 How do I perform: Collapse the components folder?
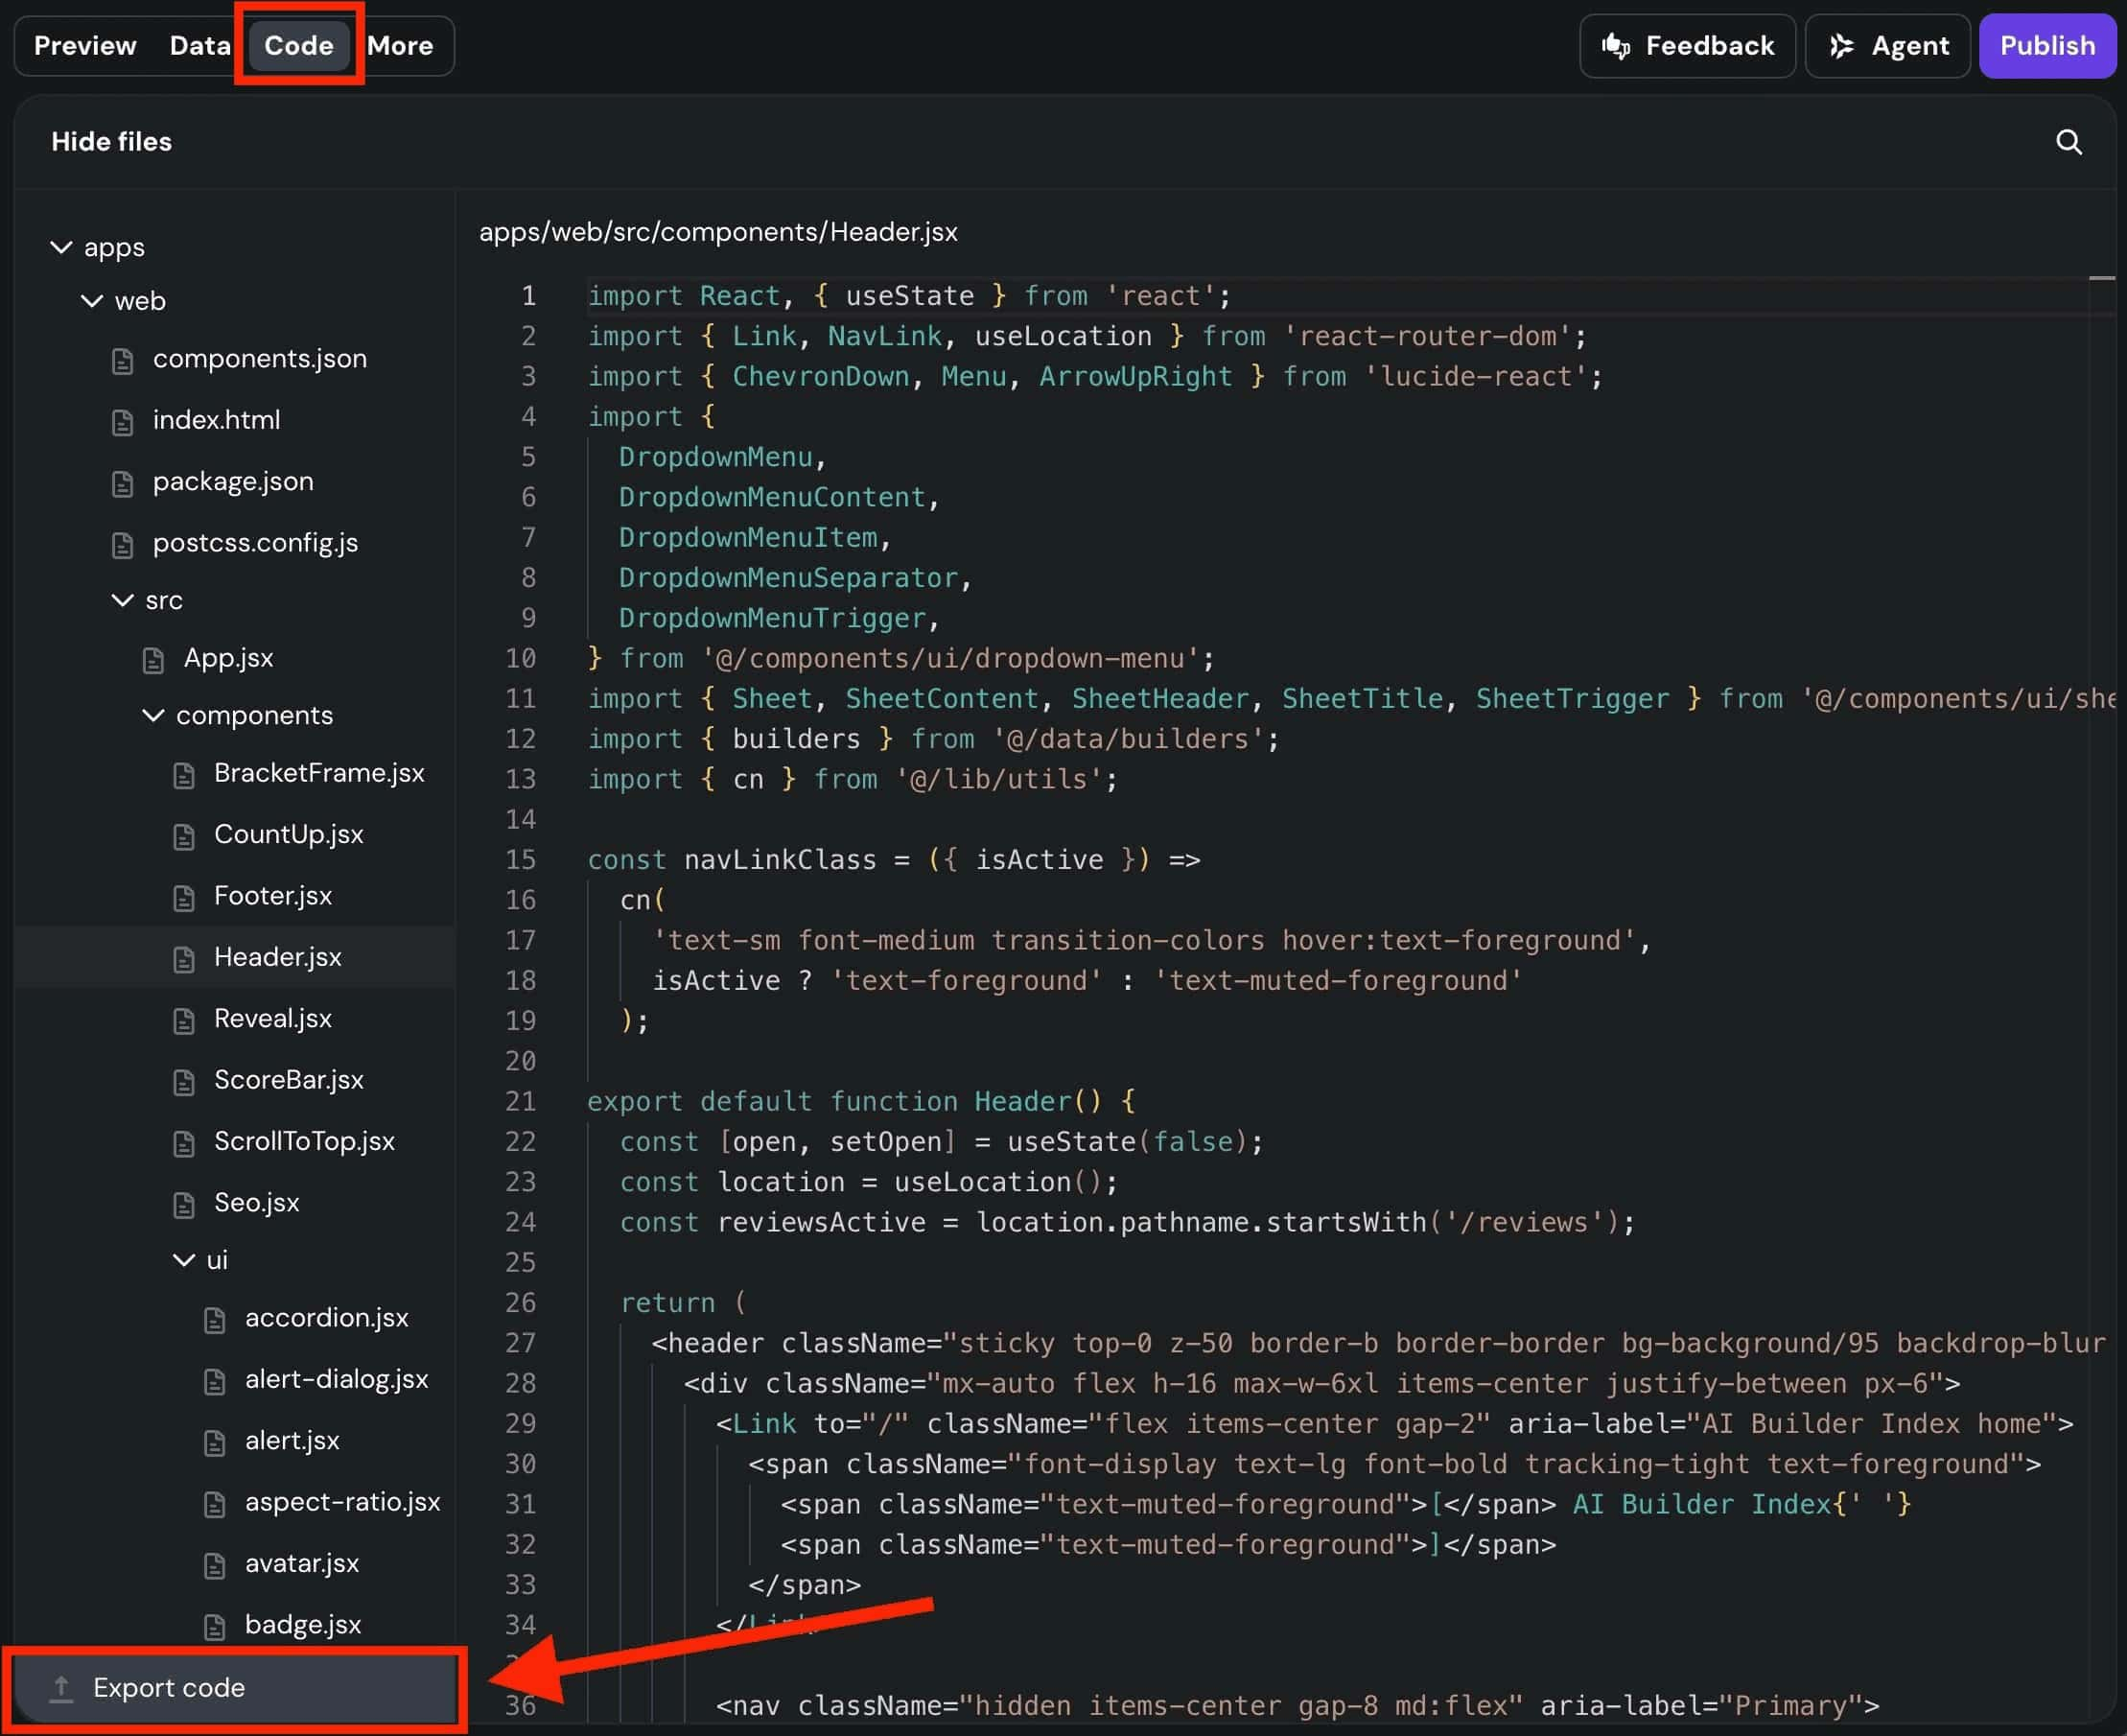click(153, 715)
